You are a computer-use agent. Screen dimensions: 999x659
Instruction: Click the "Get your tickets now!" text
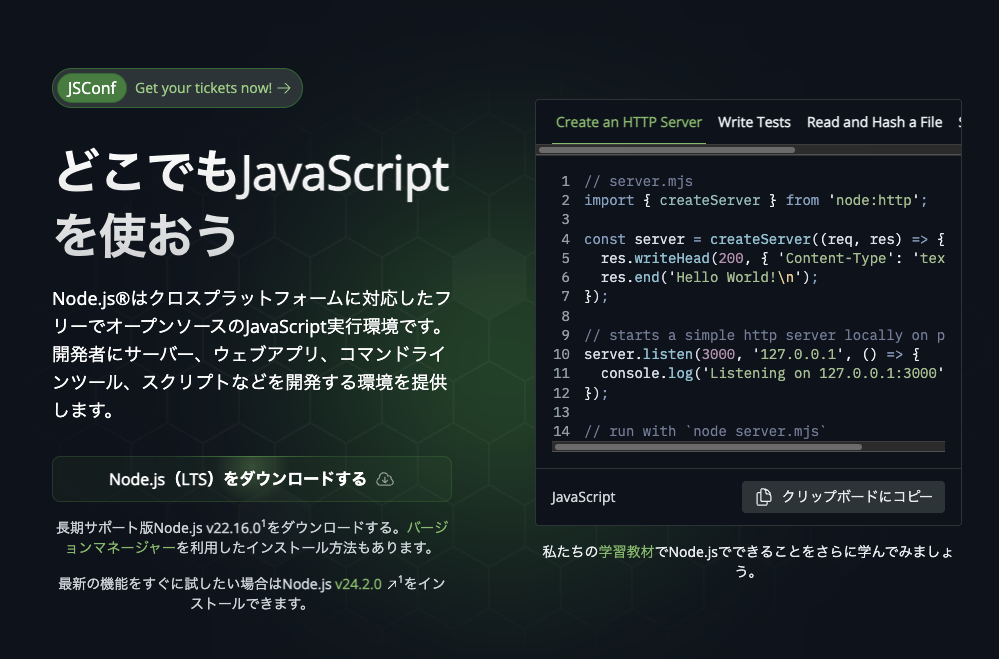click(x=203, y=88)
